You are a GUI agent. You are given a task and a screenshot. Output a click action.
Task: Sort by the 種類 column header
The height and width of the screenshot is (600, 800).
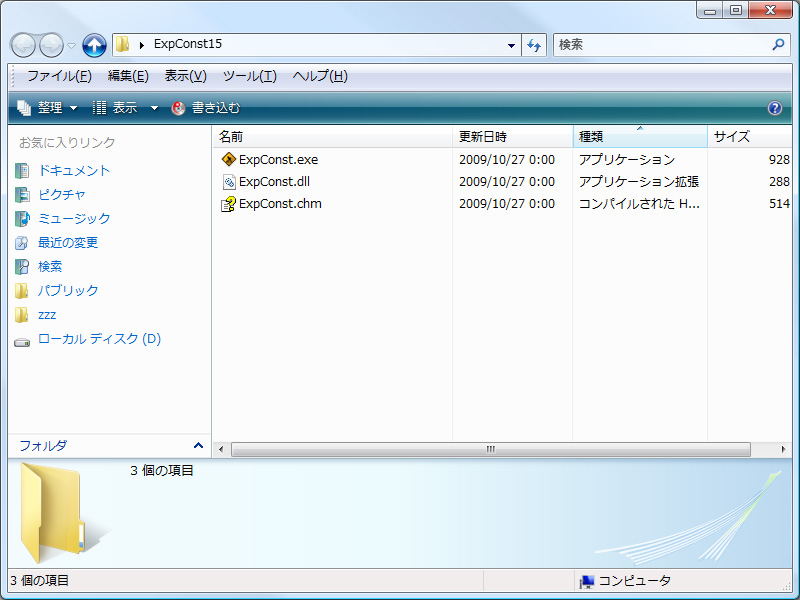coord(640,136)
